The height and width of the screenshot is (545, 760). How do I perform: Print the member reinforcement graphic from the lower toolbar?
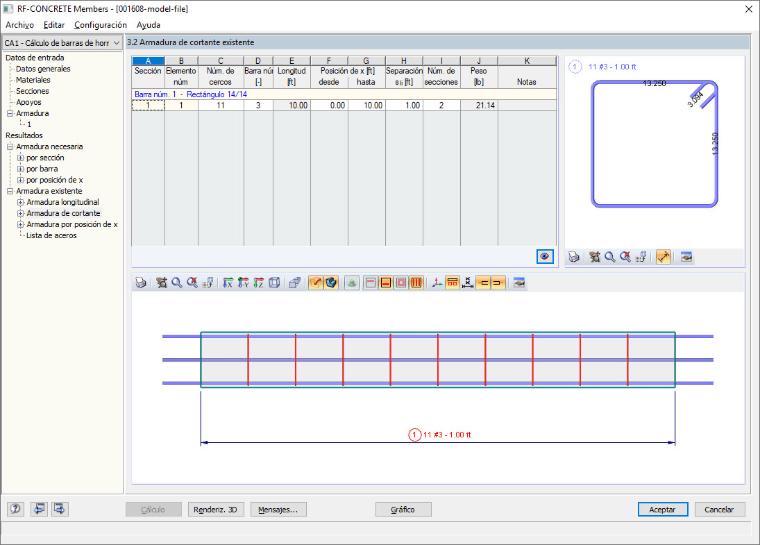(141, 283)
